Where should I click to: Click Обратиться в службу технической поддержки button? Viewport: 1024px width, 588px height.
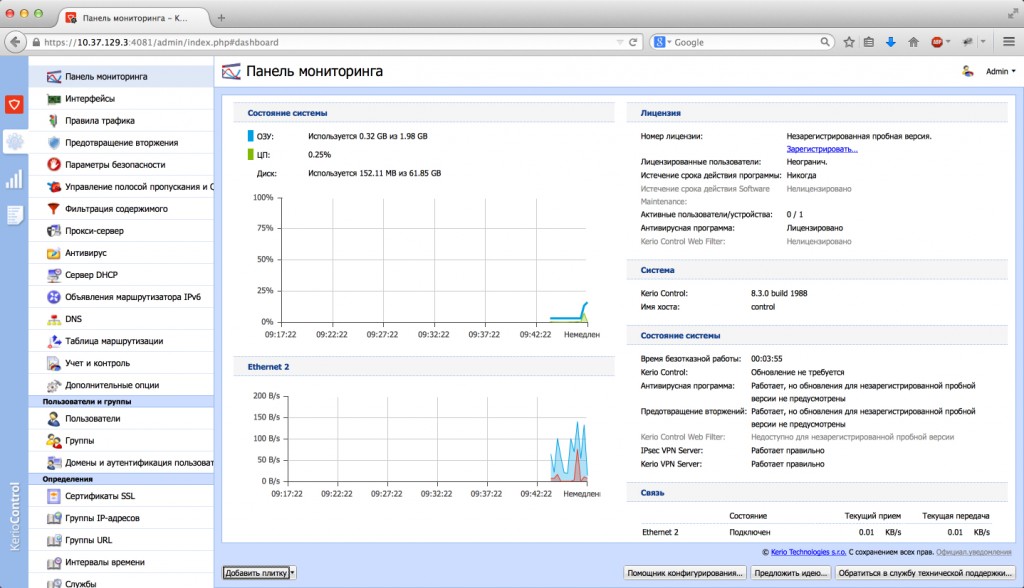[x=925, y=573]
